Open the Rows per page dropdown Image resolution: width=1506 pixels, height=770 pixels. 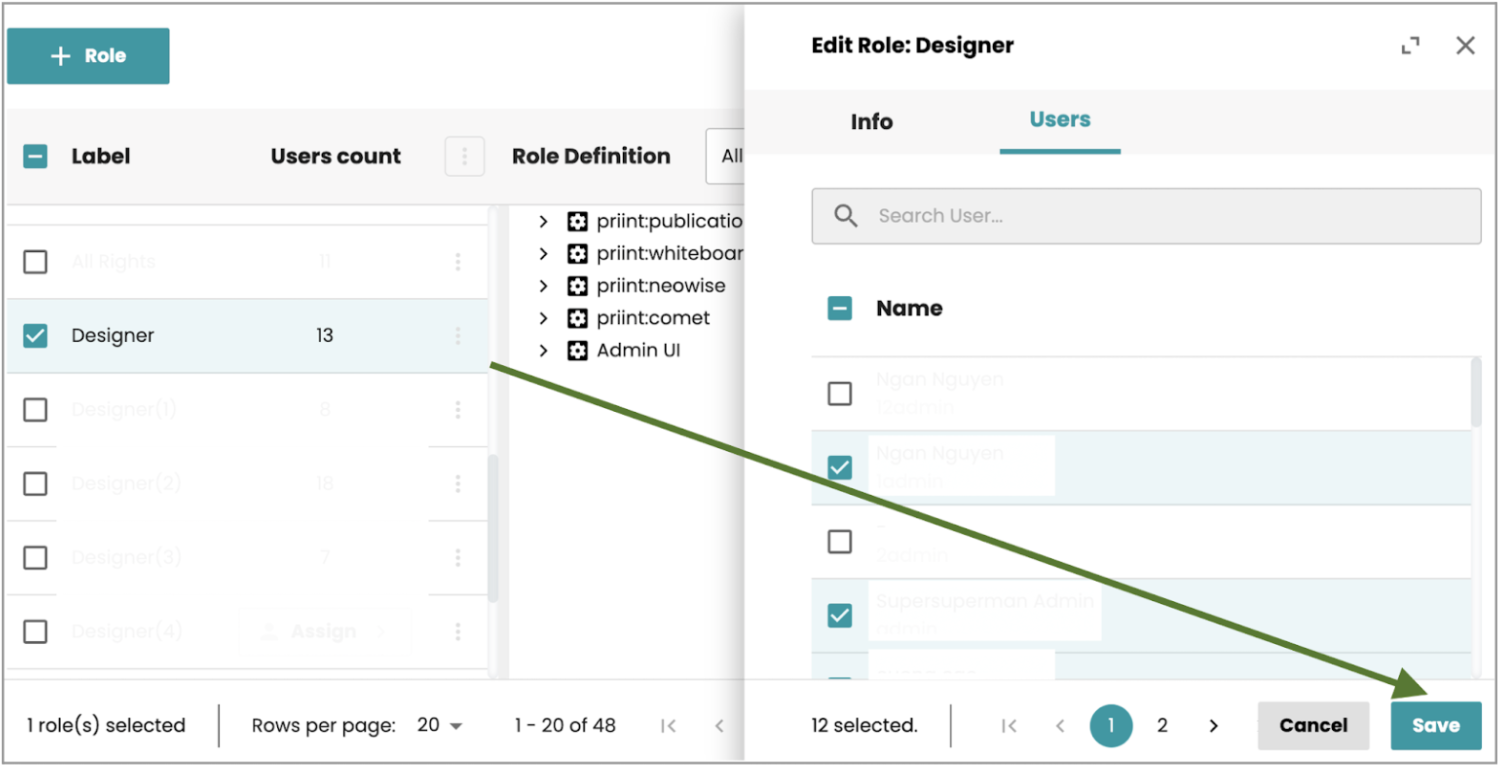[440, 726]
